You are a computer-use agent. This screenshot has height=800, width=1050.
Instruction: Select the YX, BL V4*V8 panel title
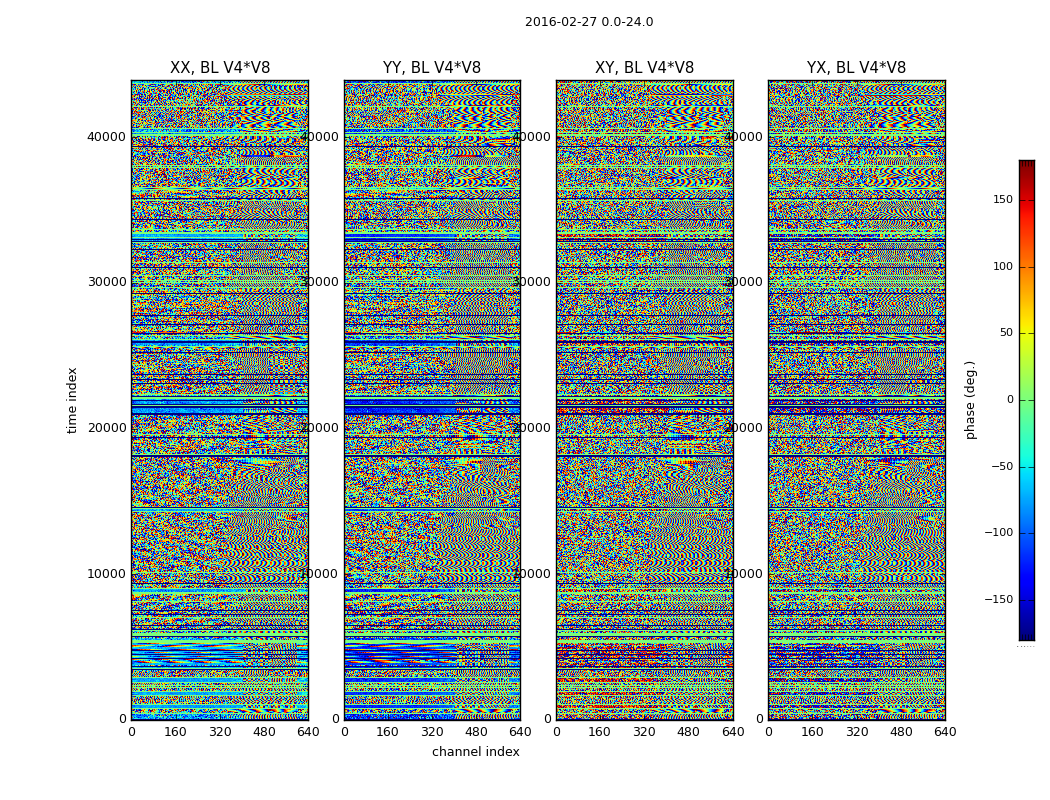856,68
